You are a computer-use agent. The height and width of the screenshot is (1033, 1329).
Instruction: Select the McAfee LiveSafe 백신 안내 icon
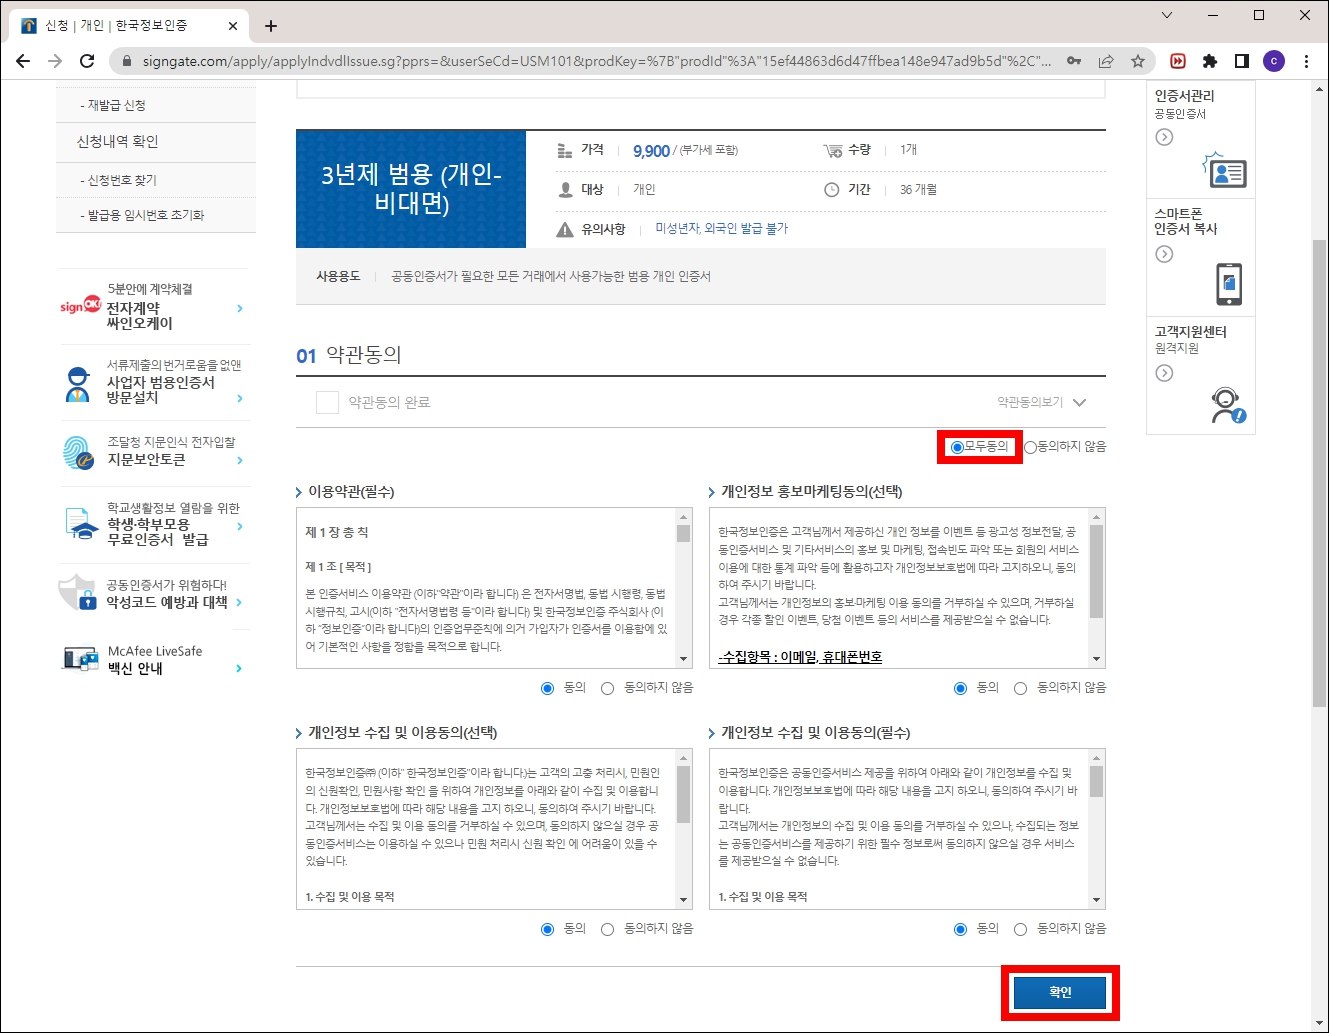pos(80,658)
